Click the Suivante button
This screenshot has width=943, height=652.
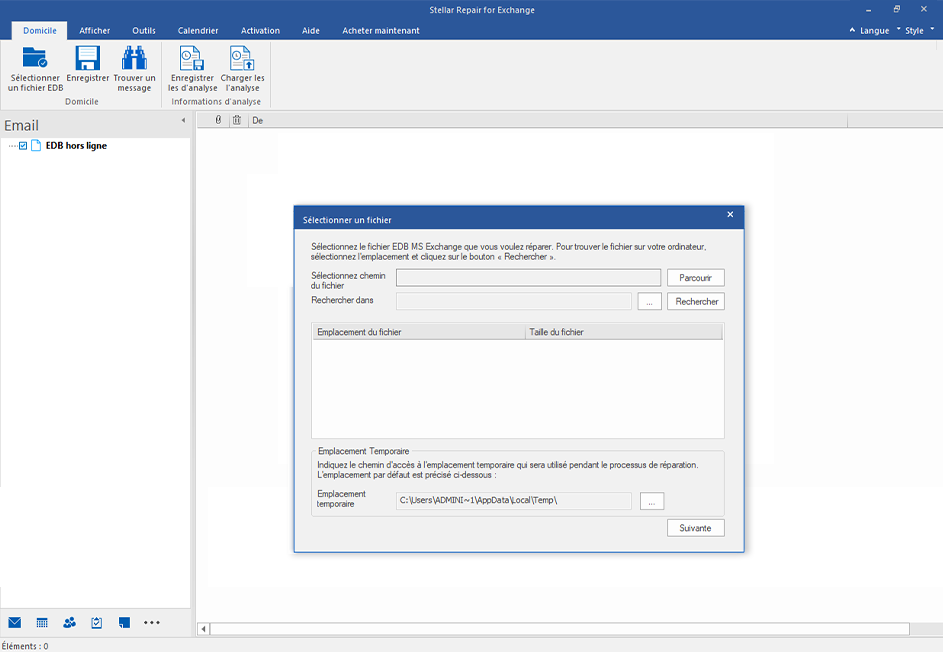[695, 528]
